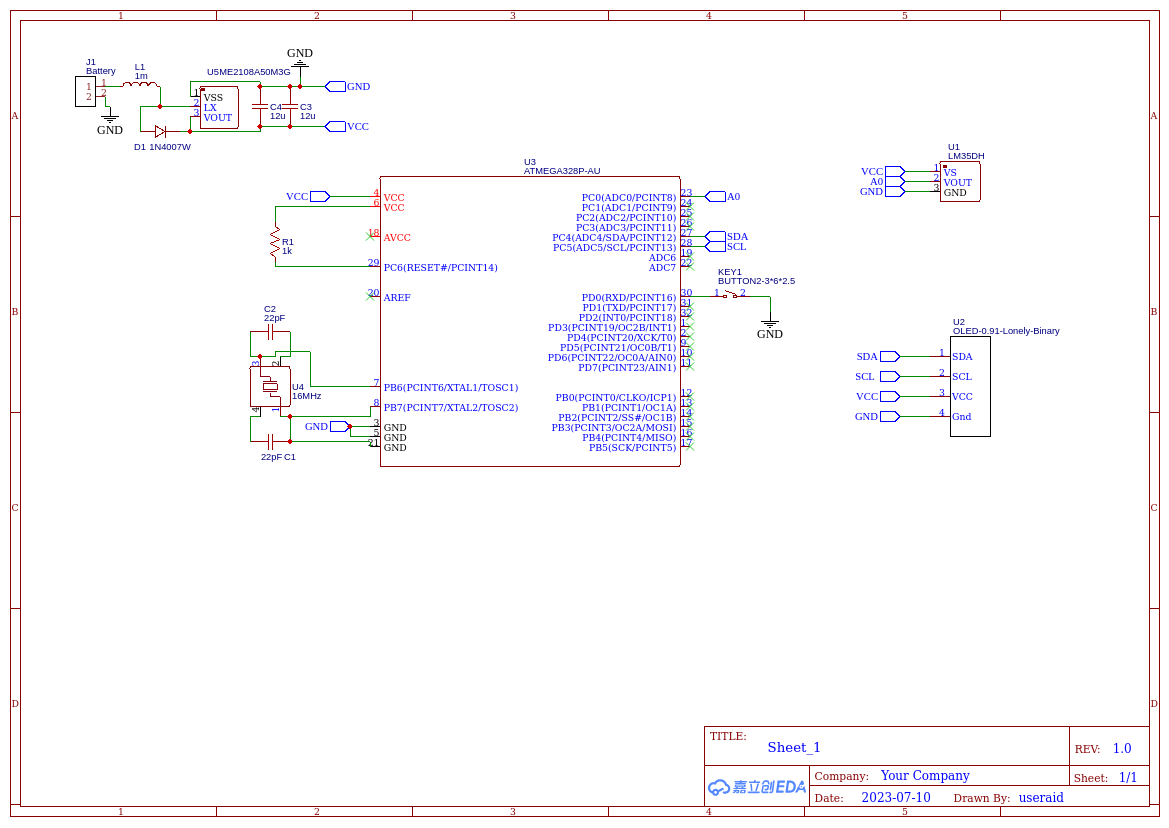This screenshot has width=1169, height=828.
Task: Click the SDA net flag on OLED pin 1
Action: click(878, 357)
